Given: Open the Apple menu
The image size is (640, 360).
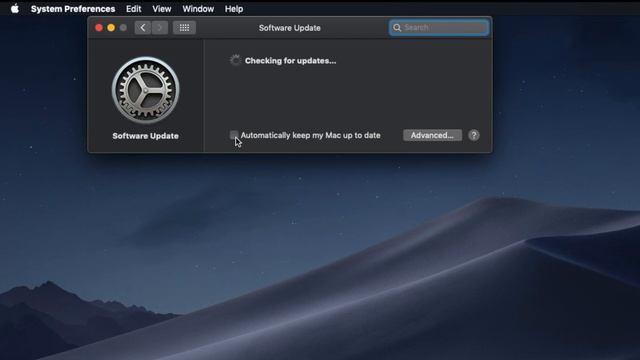Looking at the screenshot, I should [x=15, y=9].
